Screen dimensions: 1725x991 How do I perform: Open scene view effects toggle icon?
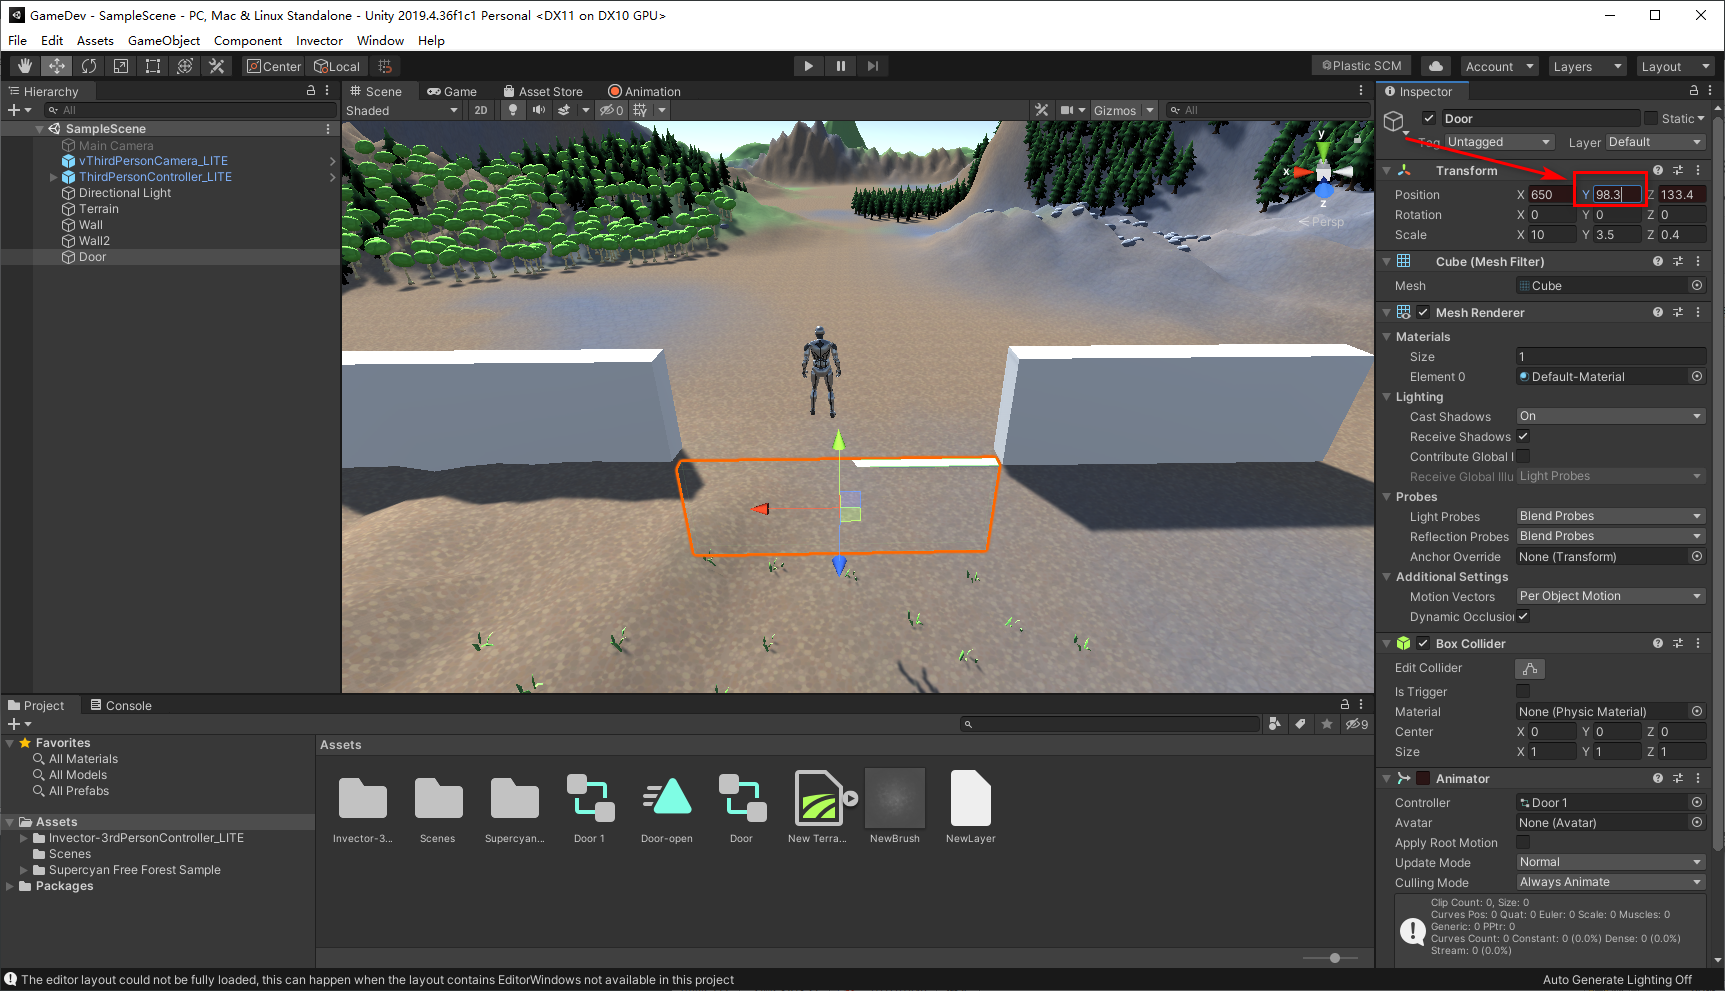tap(564, 110)
